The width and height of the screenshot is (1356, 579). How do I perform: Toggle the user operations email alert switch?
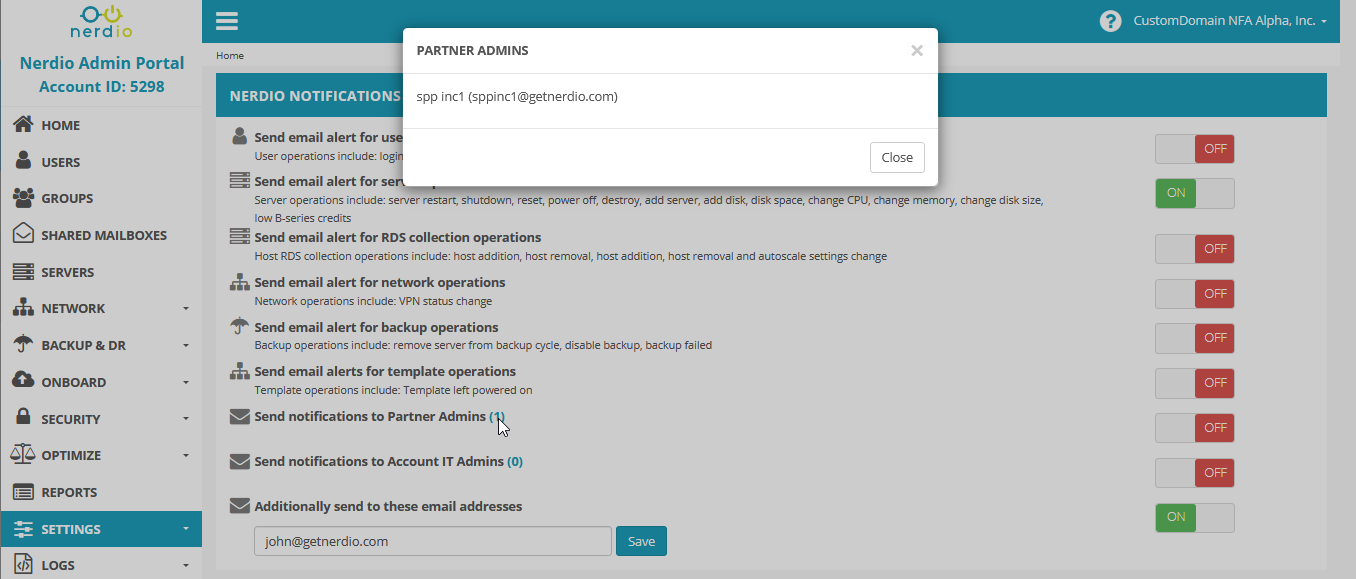tap(1195, 149)
